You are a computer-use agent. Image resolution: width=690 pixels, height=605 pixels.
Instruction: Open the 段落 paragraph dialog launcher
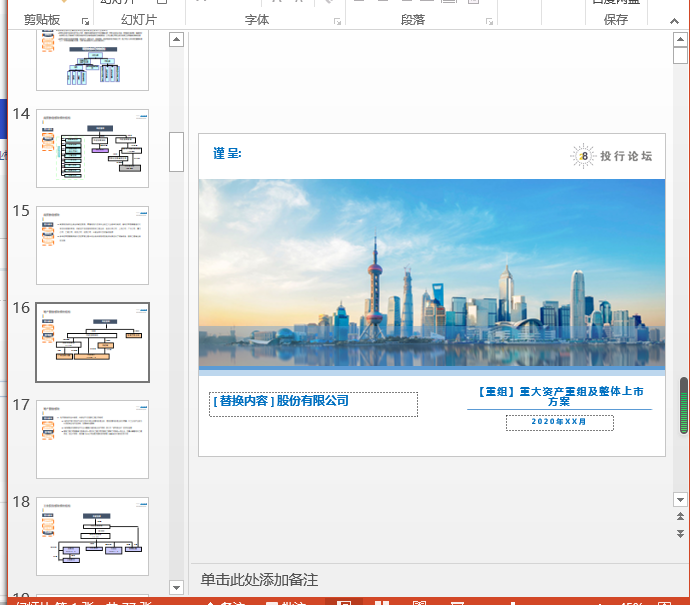pyautogui.click(x=489, y=22)
